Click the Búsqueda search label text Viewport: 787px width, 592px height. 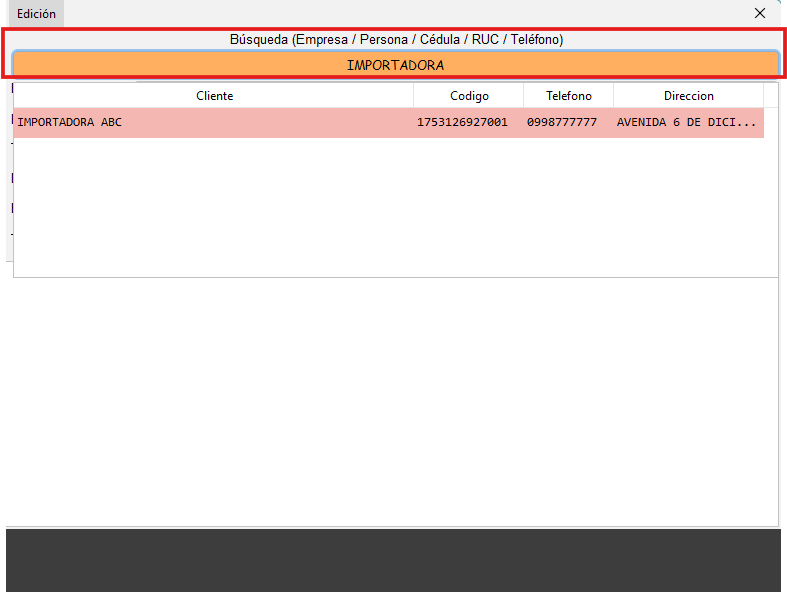[x=396, y=39]
